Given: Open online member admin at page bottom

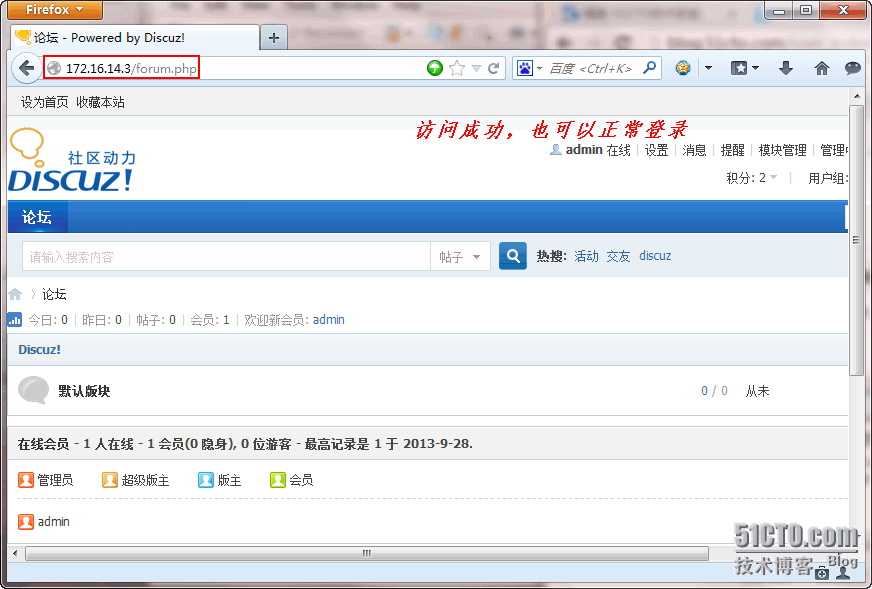Looking at the screenshot, I should coord(53,522).
